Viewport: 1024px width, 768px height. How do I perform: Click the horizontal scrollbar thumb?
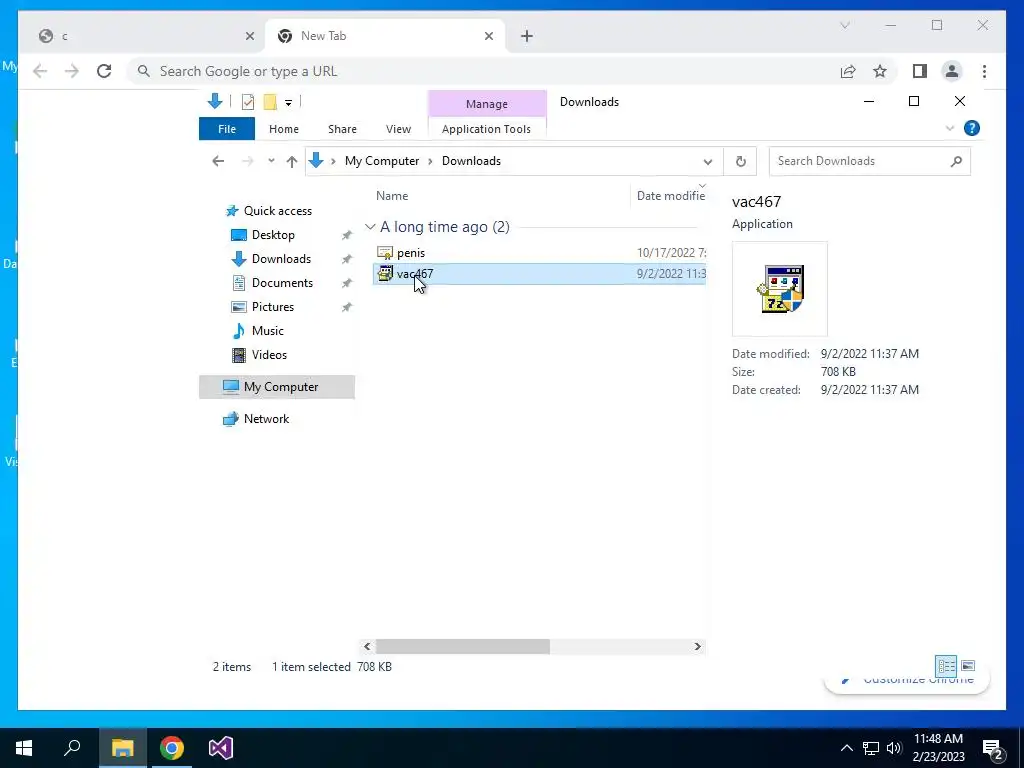click(462, 647)
